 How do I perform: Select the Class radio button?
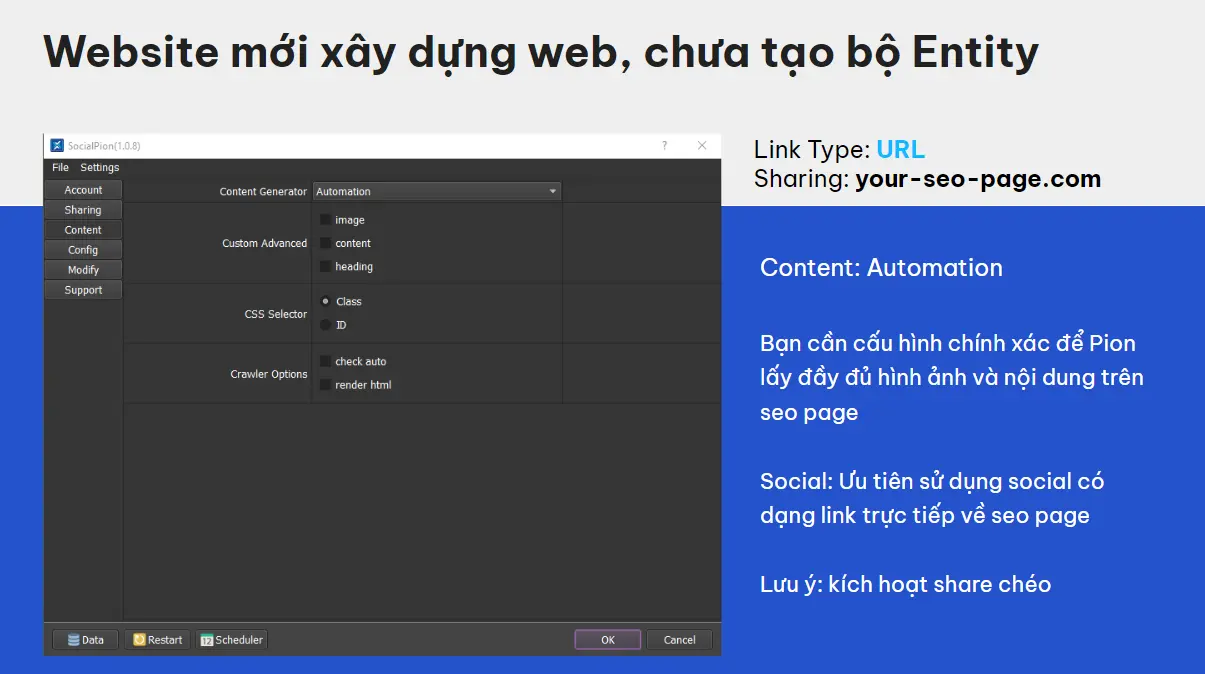[326, 301]
